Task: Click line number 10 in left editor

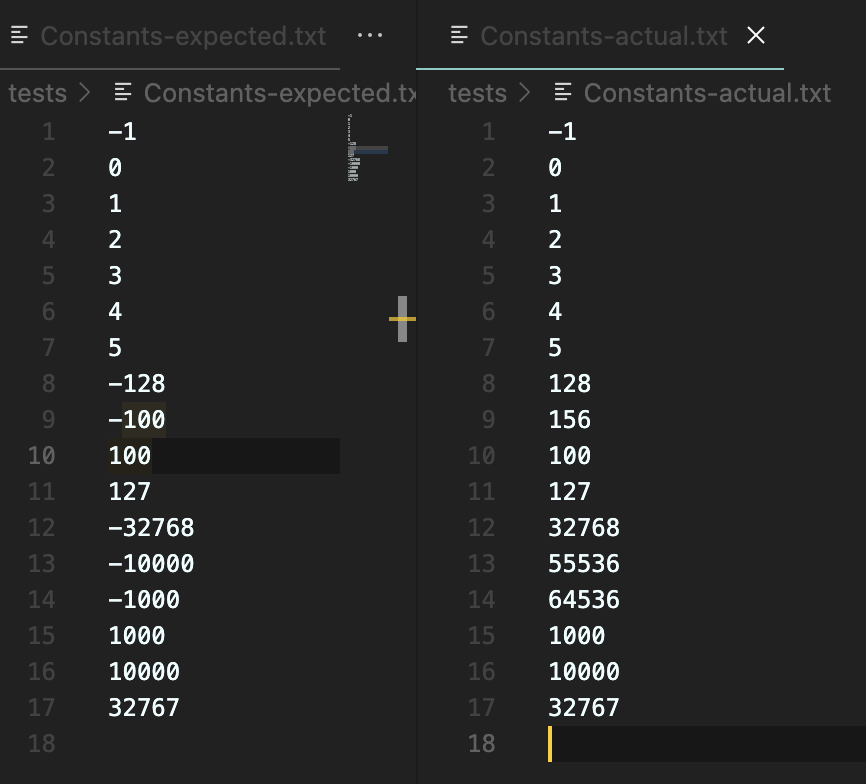Action: 41,456
